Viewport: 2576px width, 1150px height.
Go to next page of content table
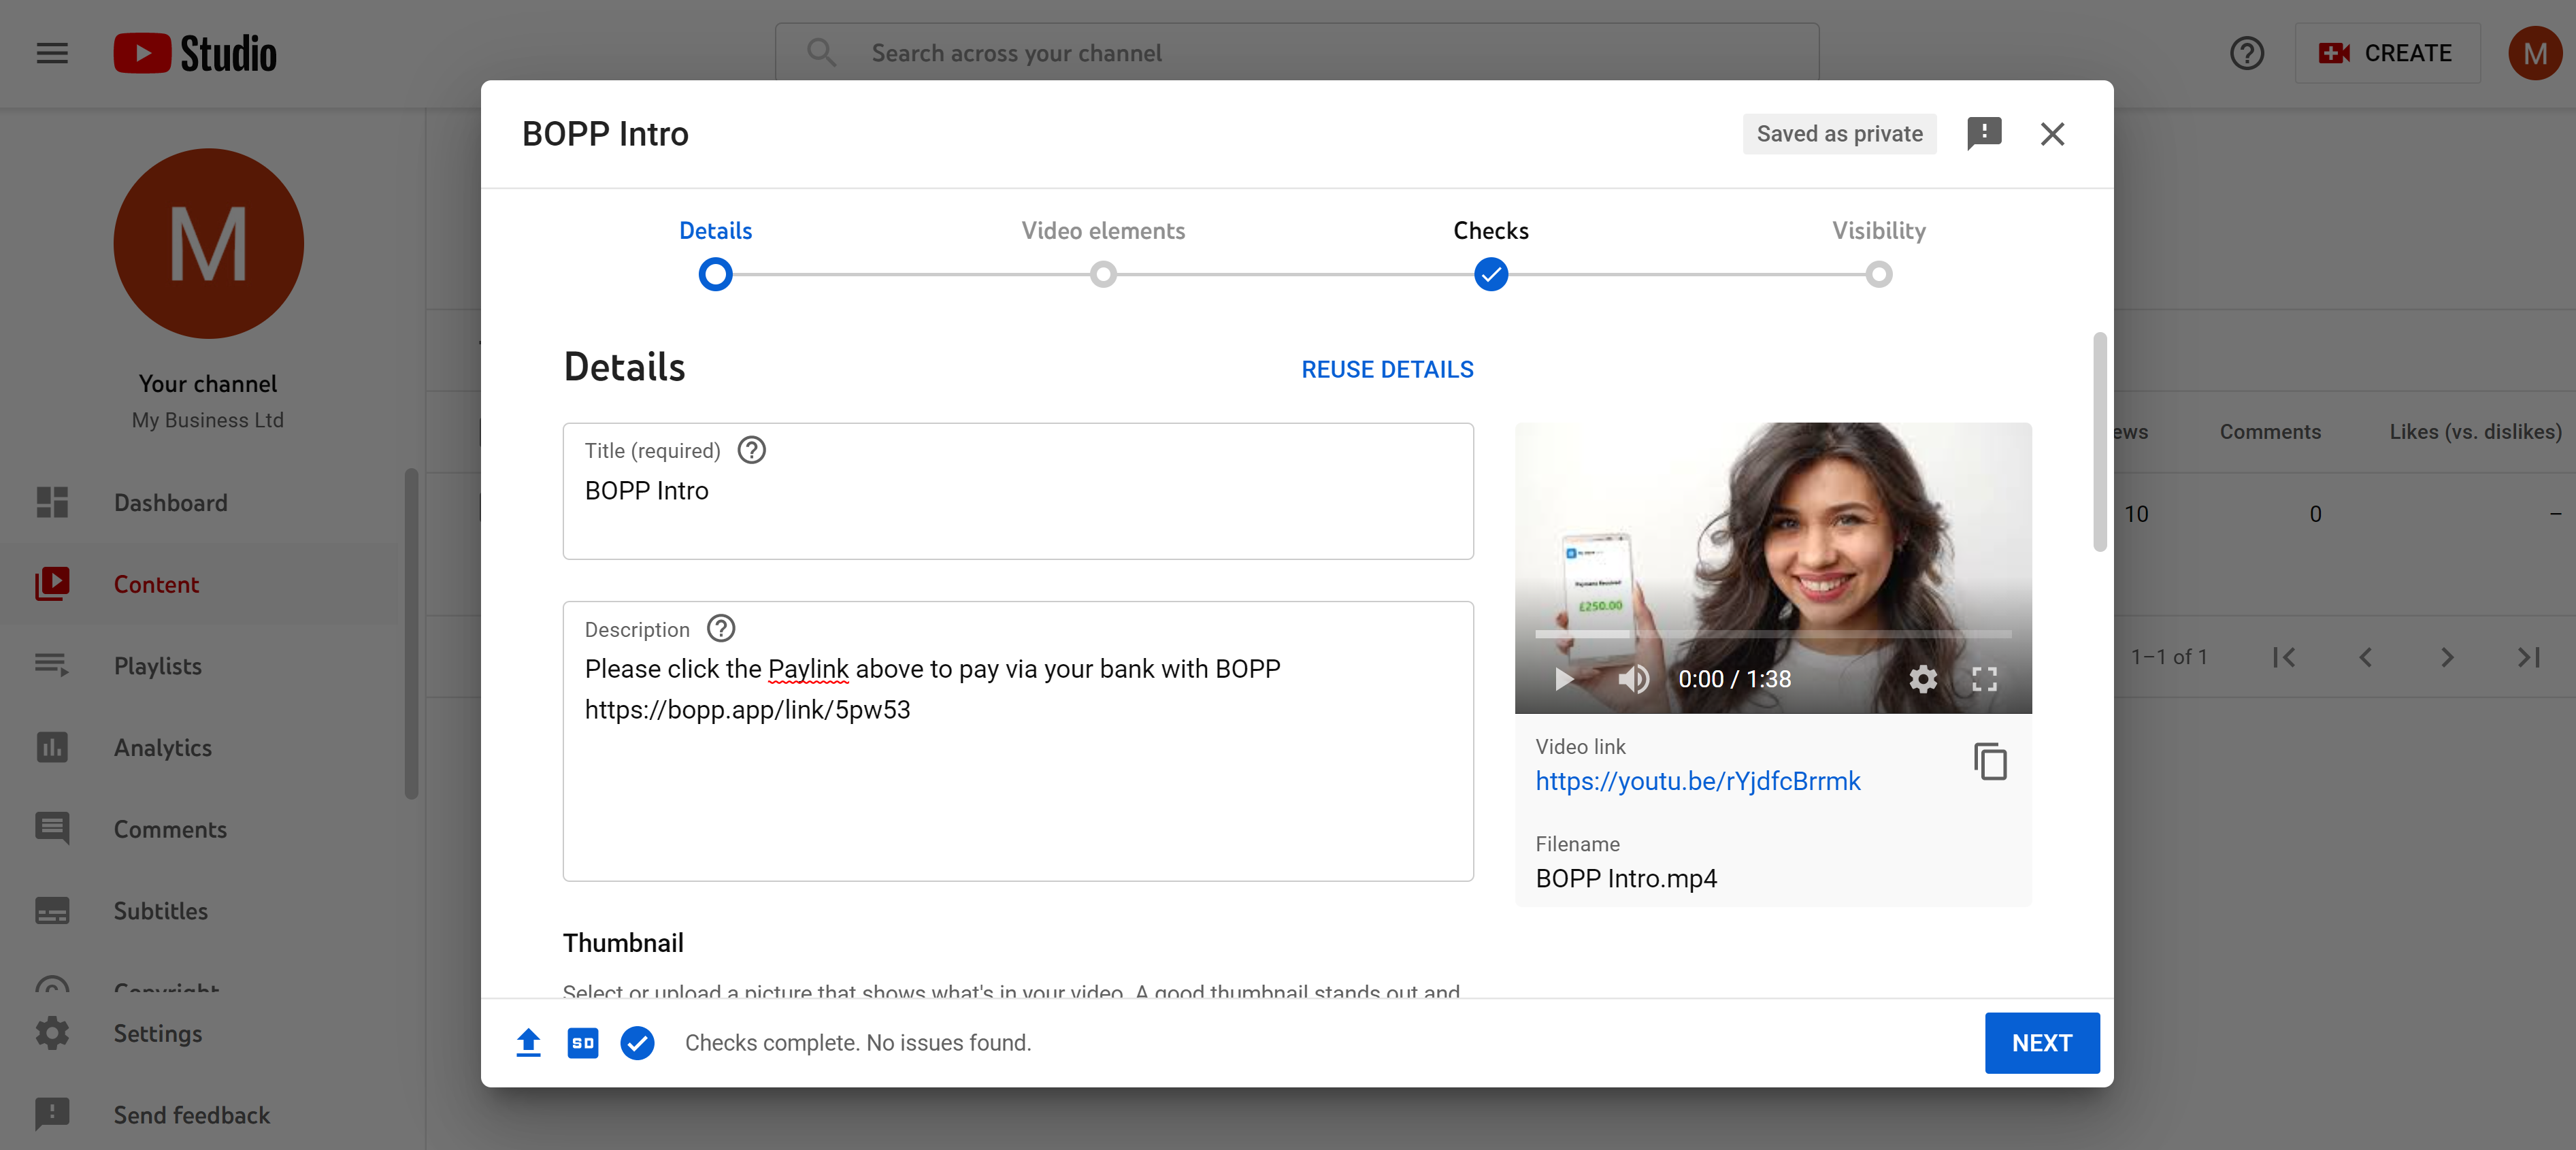pos(2446,657)
